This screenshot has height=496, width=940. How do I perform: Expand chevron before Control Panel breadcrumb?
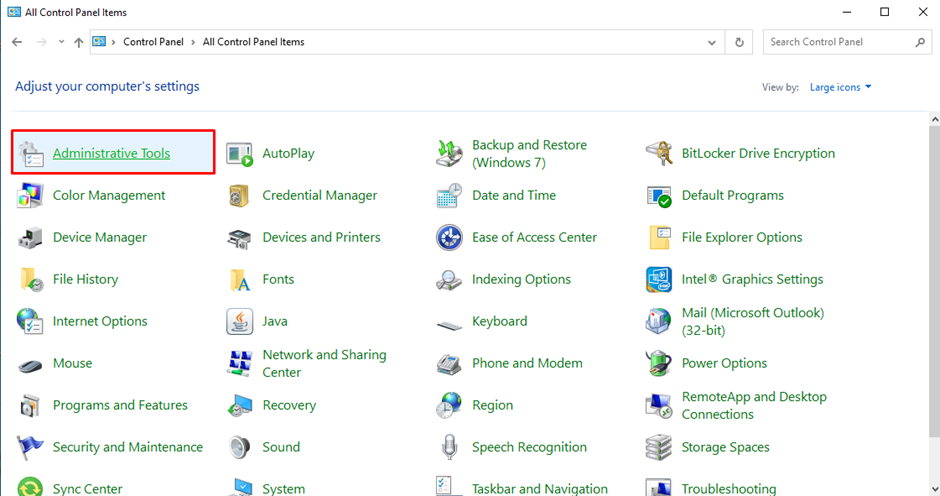[x=113, y=42]
